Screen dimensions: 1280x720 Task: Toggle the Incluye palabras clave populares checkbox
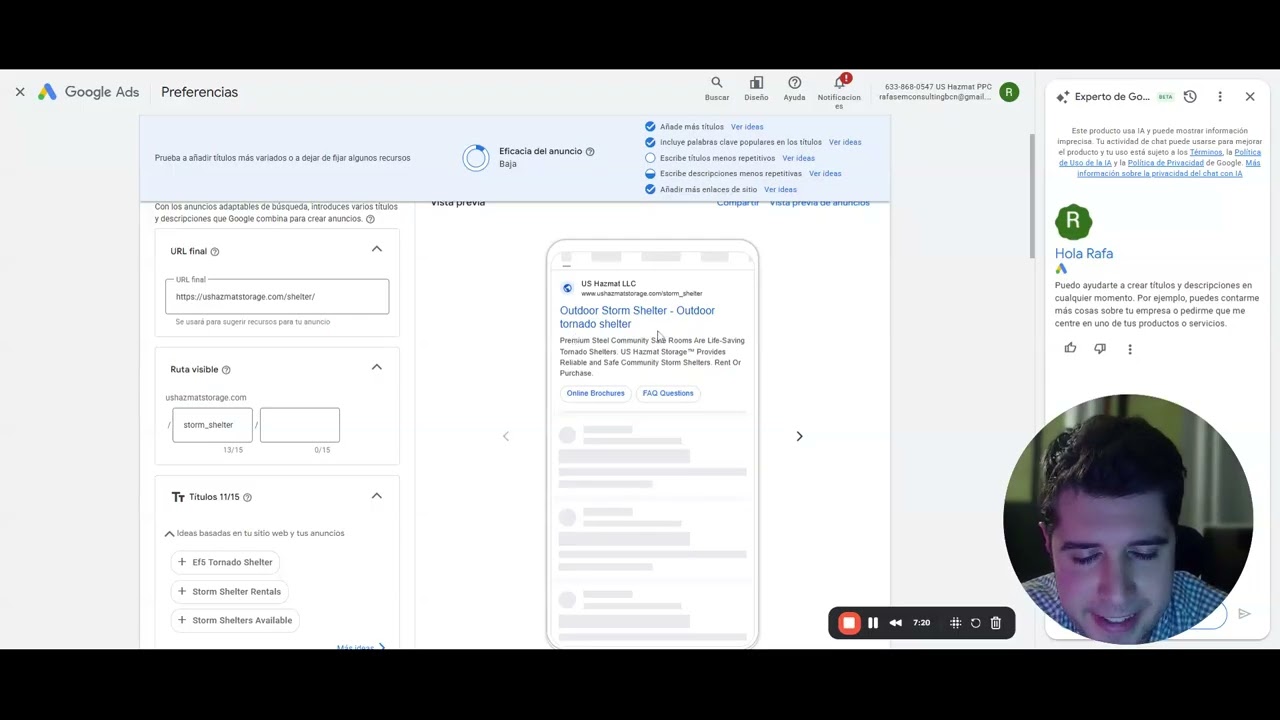[x=650, y=142]
